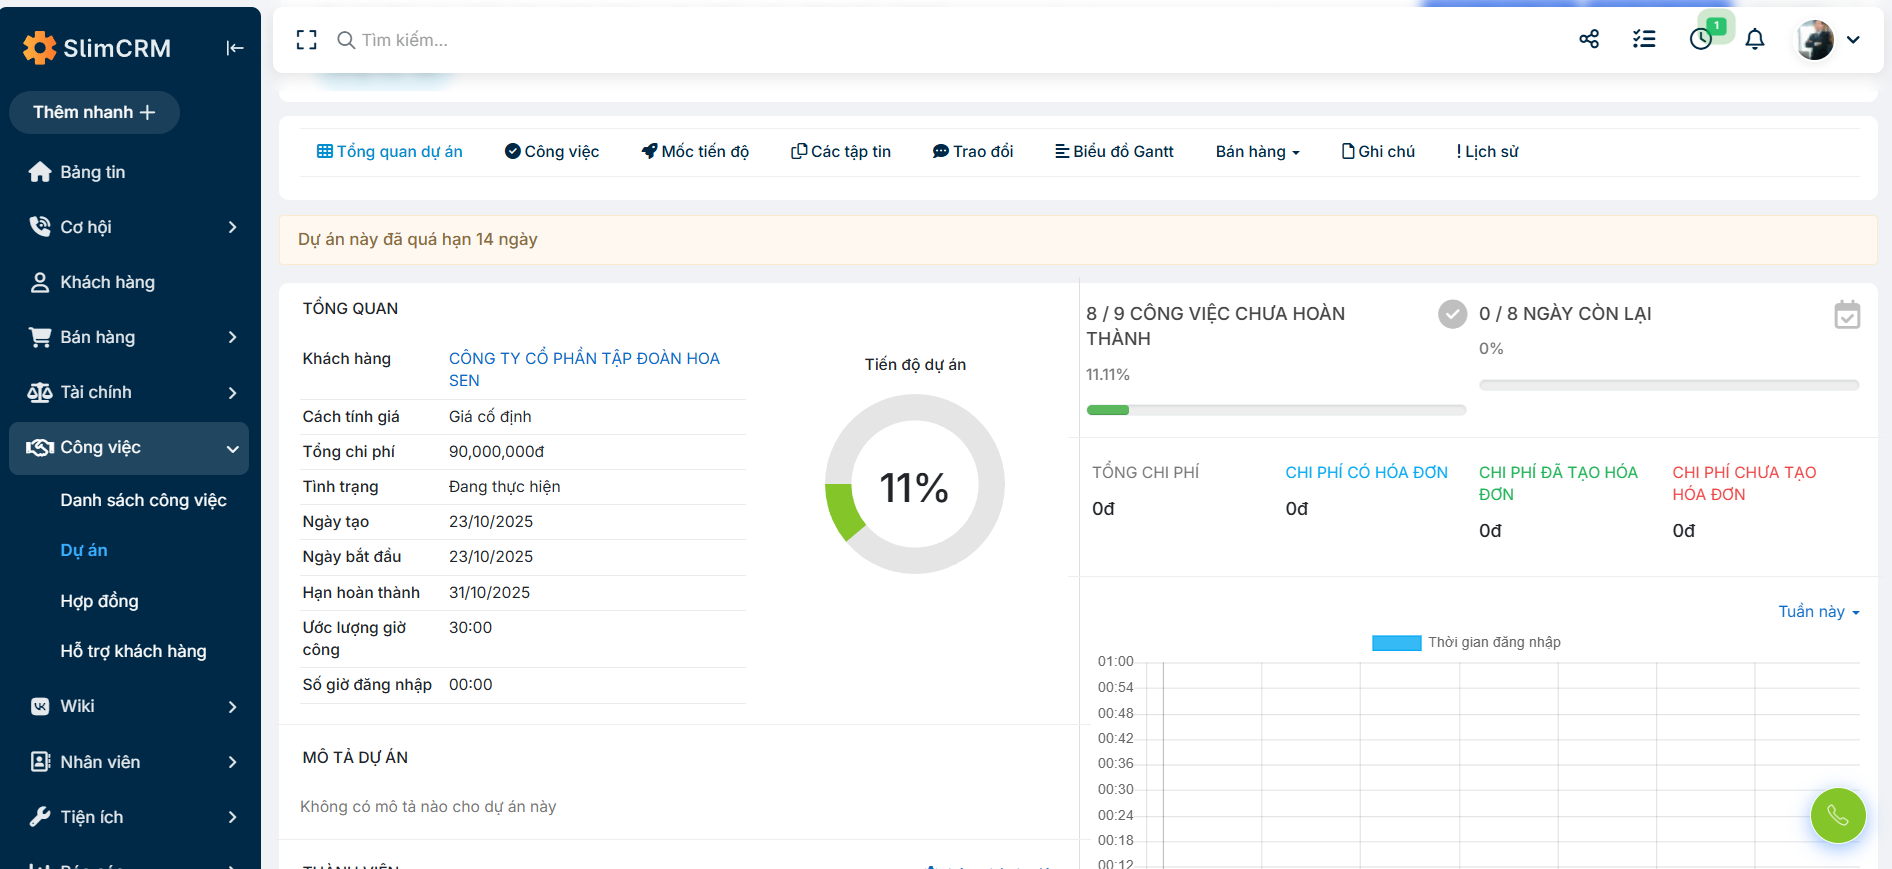Click the Thêm nhanh button
Image resolution: width=1892 pixels, height=869 pixels.
click(94, 112)
